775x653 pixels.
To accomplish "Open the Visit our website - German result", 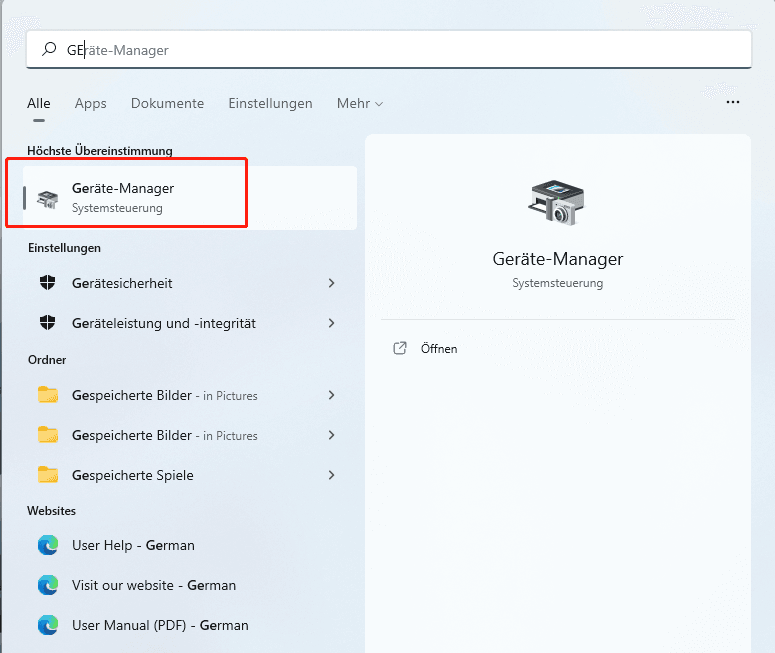I will [x=154, y=585].
